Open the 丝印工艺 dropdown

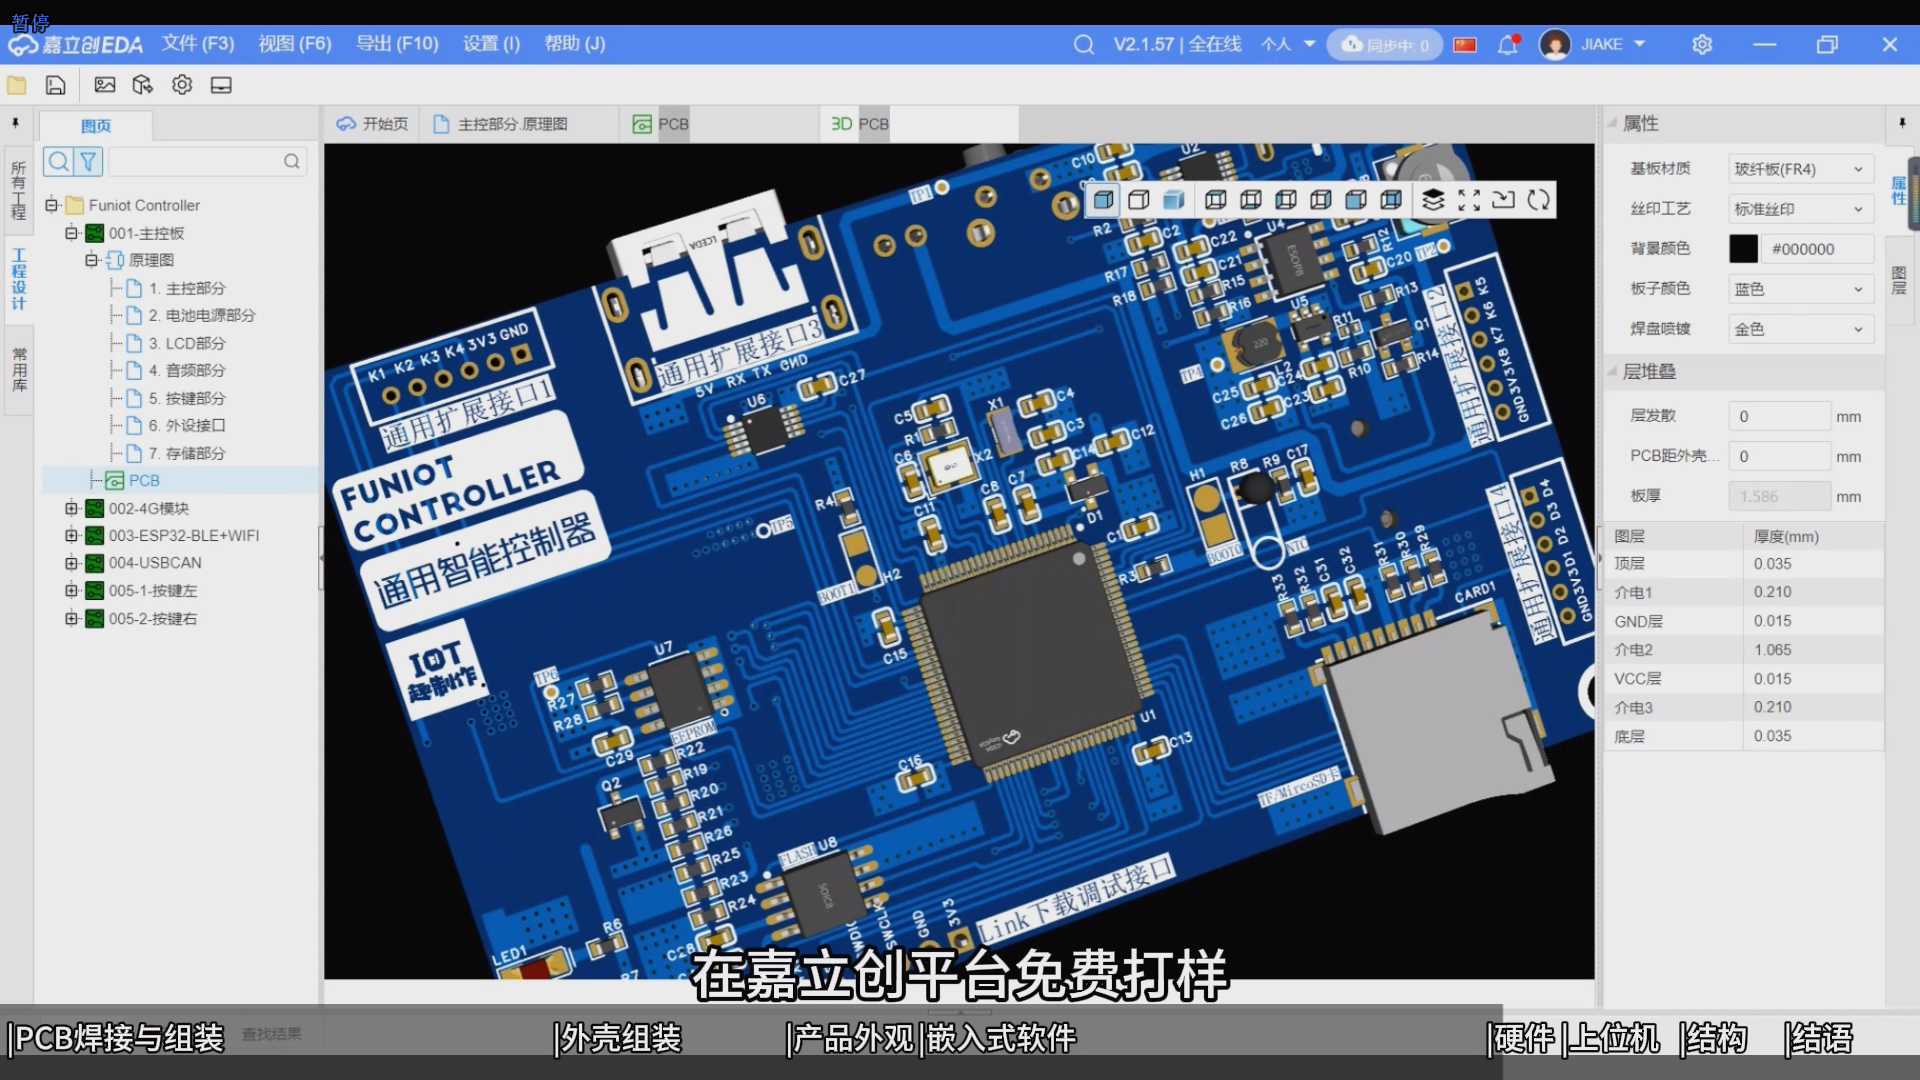pyautogui.click(x=1800, y=209)
